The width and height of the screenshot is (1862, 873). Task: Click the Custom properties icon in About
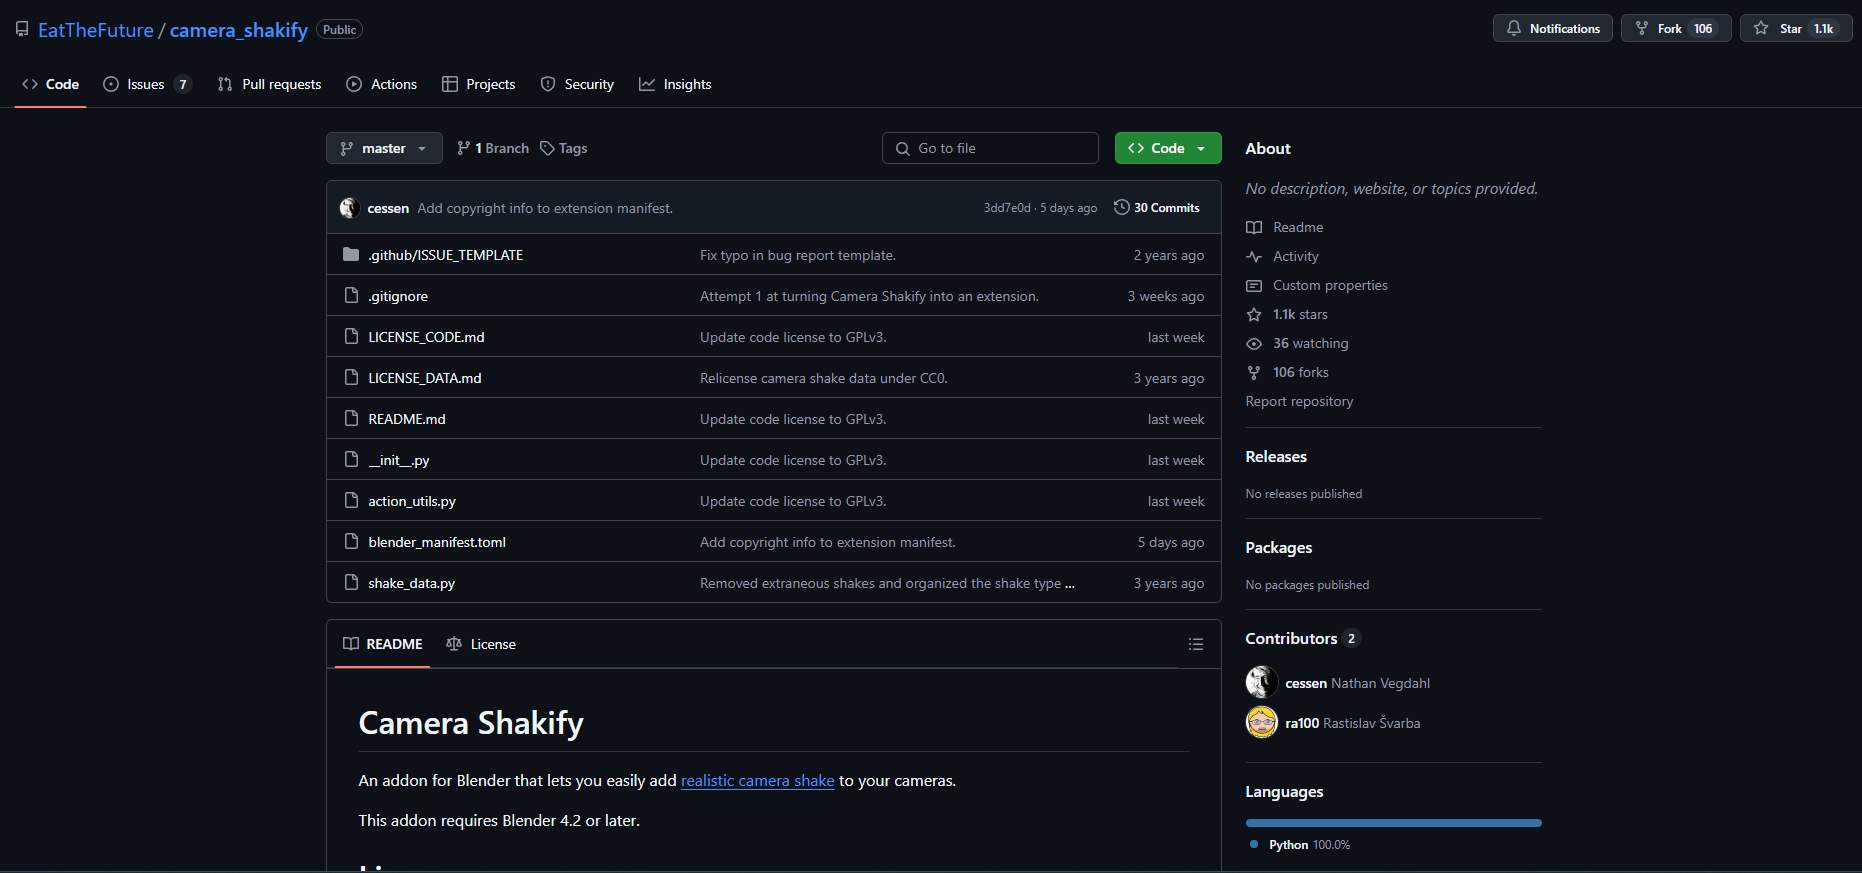(1254, 286)
